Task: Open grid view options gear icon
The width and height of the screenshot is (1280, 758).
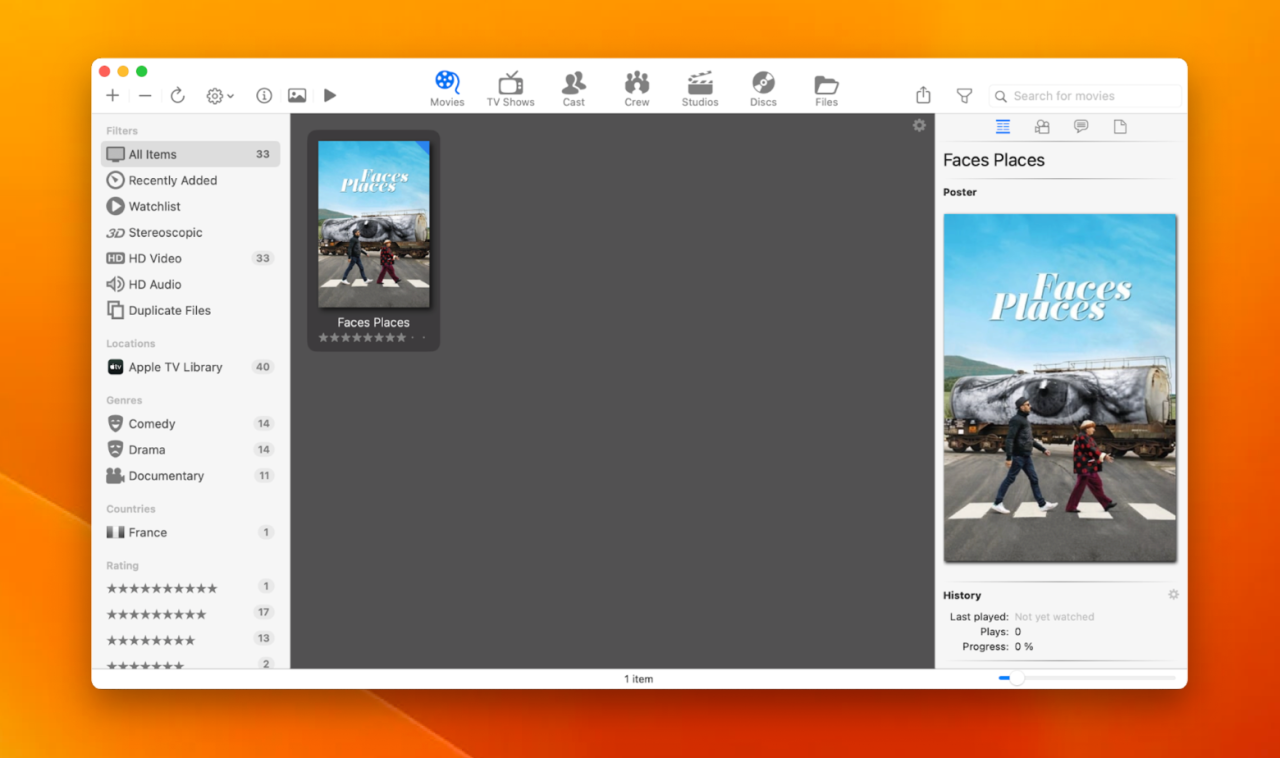Action: click(919, 125)
